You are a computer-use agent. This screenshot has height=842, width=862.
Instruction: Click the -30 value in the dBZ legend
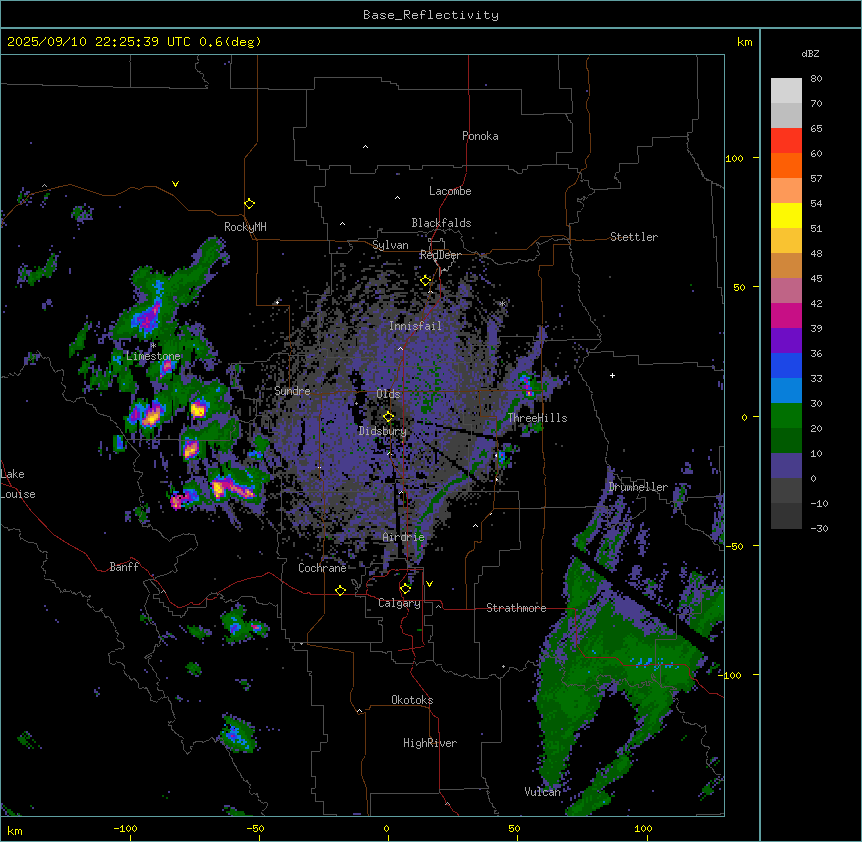click(x=819, y=528)
